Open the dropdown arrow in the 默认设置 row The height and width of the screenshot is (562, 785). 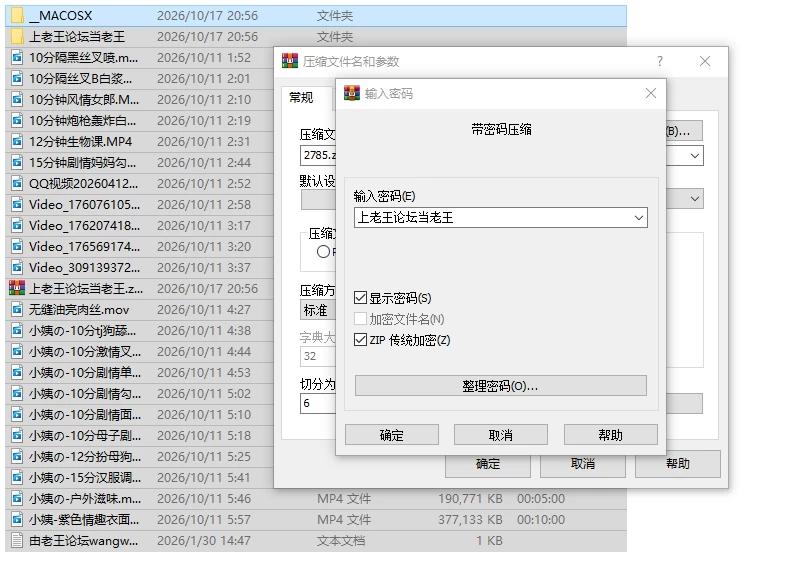(x=695, y=199)
